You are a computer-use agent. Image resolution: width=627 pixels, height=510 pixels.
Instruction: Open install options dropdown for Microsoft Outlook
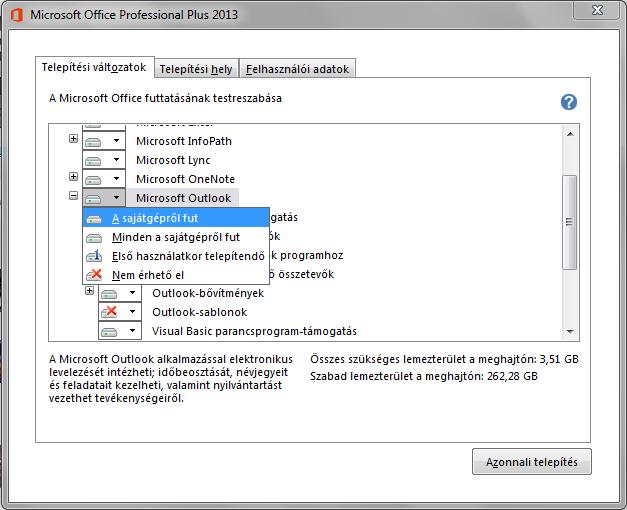[104, 198]
